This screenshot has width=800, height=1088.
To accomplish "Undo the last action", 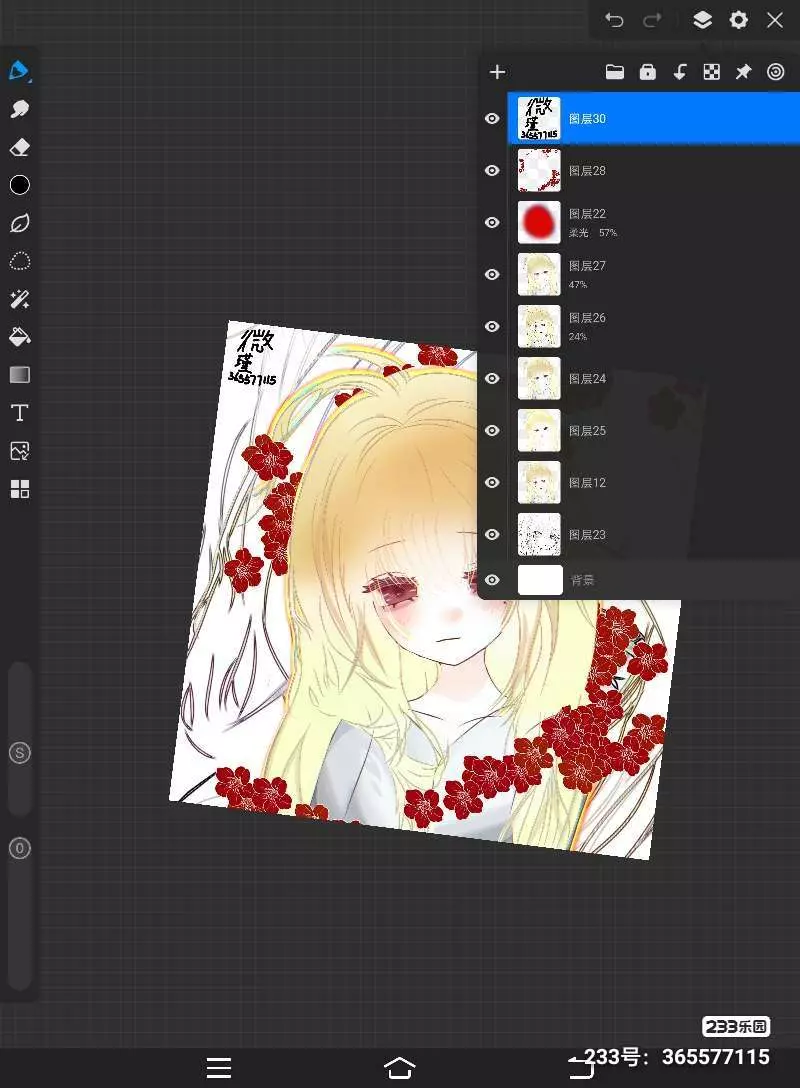I will [x=615, y=20].
